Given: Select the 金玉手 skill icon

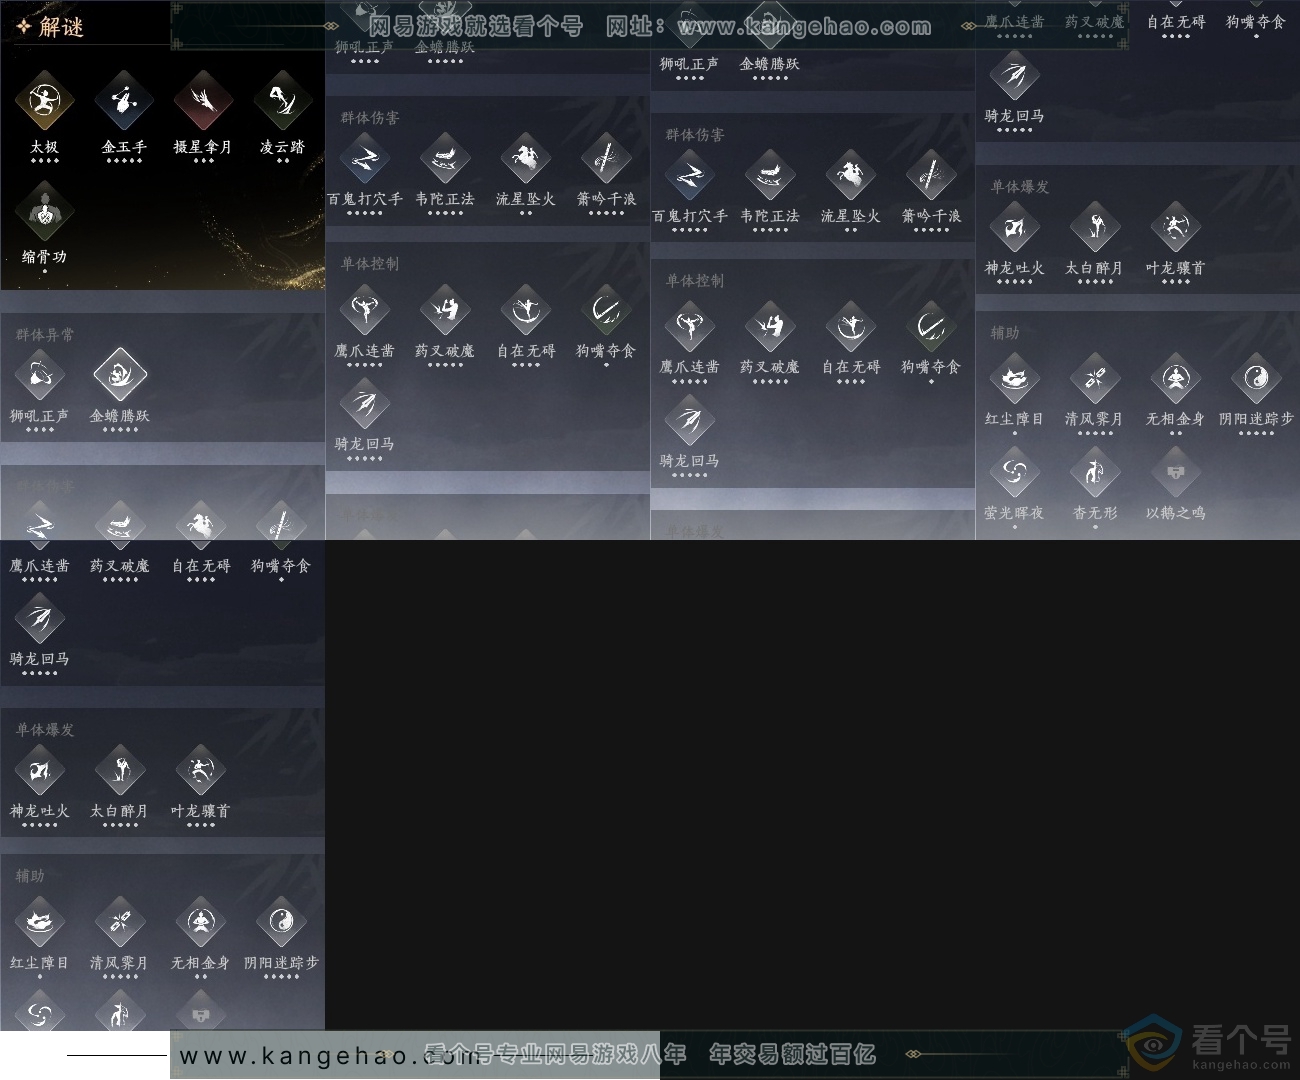Looking at the screenshot, I should 124,100.
